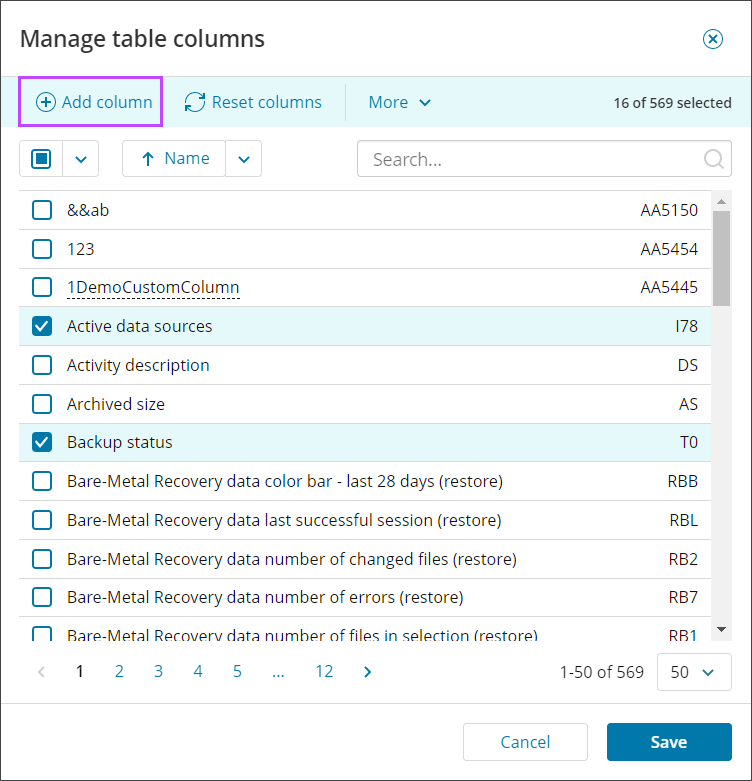Screen dimensions: 752x781
Task: Click the search magnifier icon
Action: 714,159
